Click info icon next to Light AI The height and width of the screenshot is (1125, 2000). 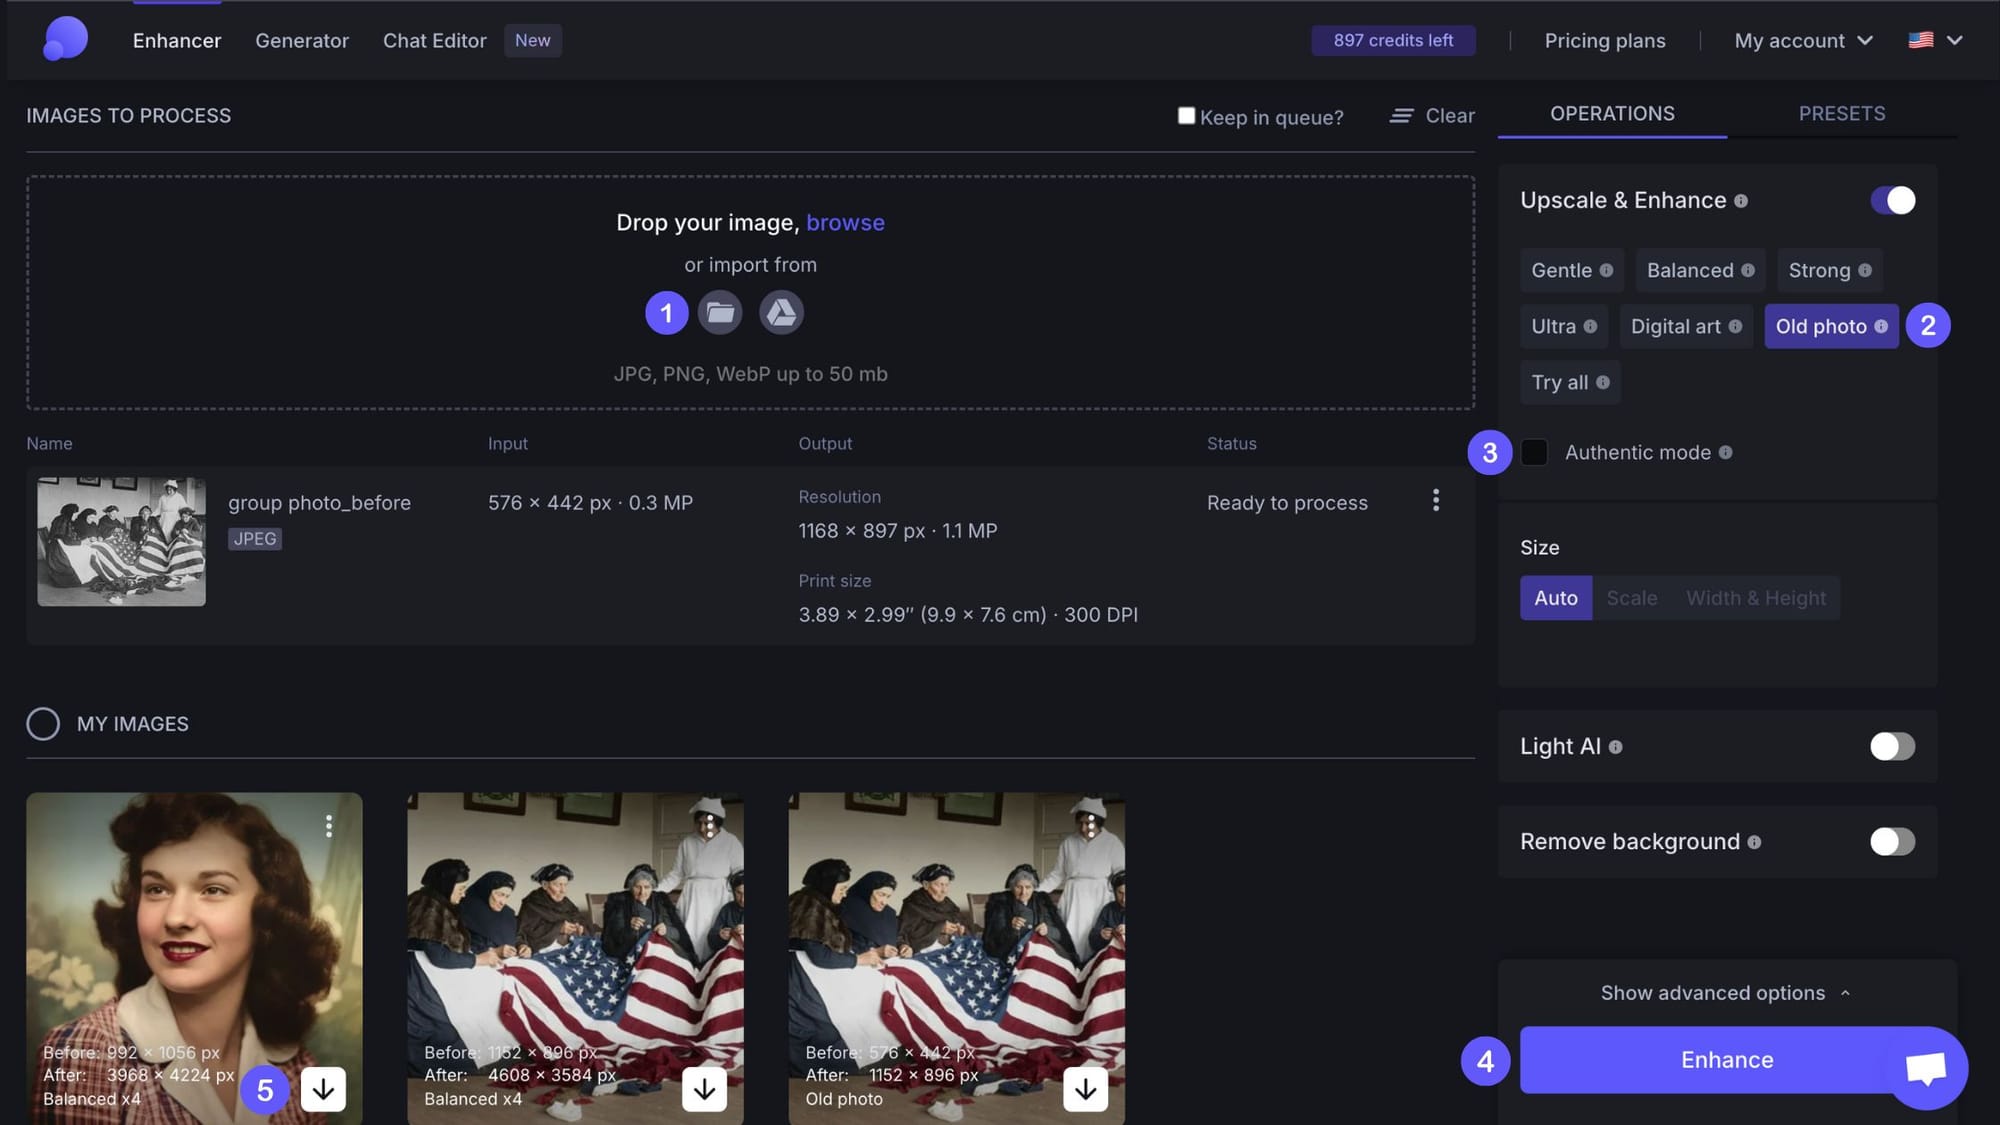(1615, 747)
